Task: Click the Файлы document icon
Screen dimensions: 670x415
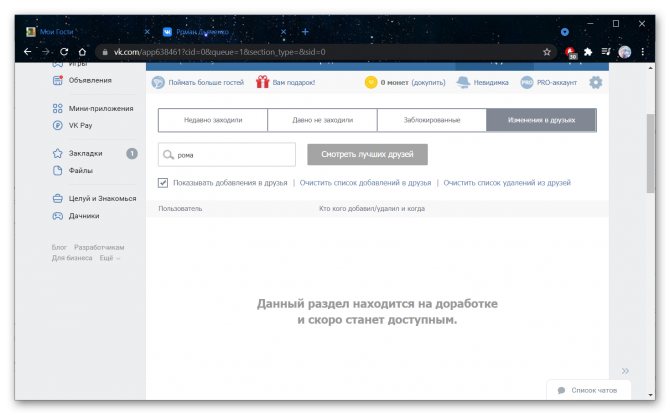Action: 58,170
